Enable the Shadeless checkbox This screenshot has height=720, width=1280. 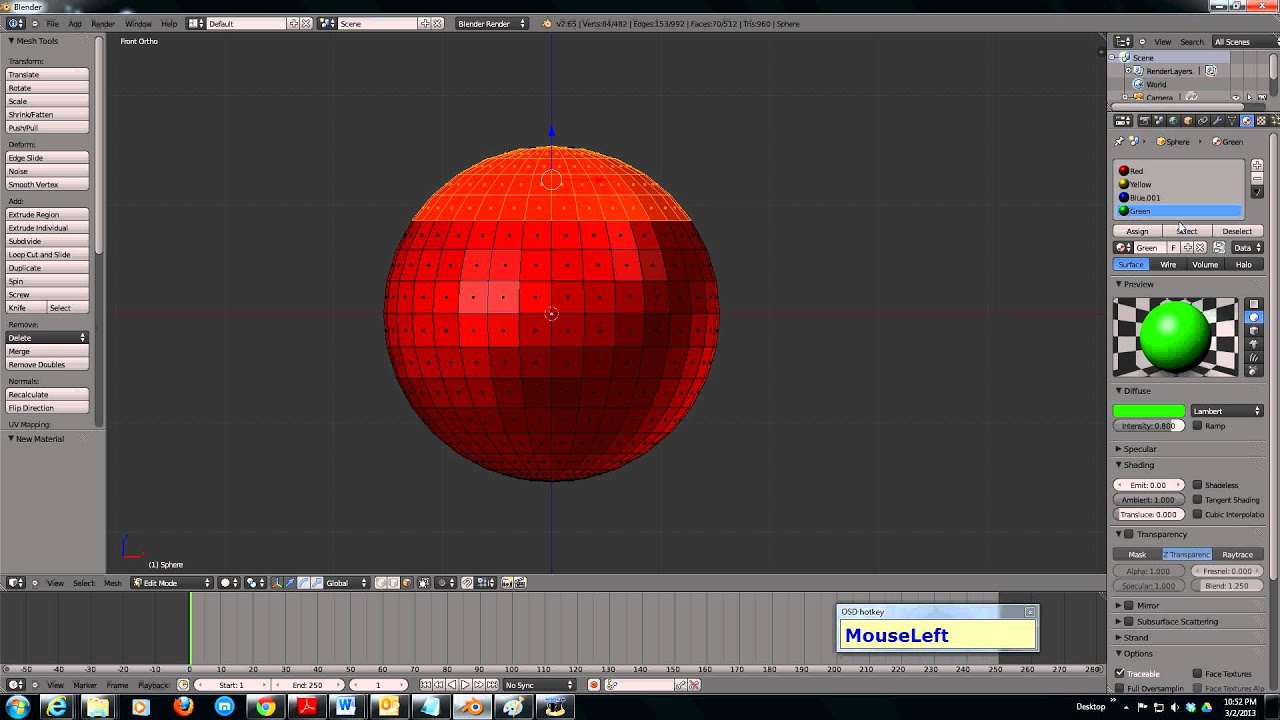pos(1197,485)
